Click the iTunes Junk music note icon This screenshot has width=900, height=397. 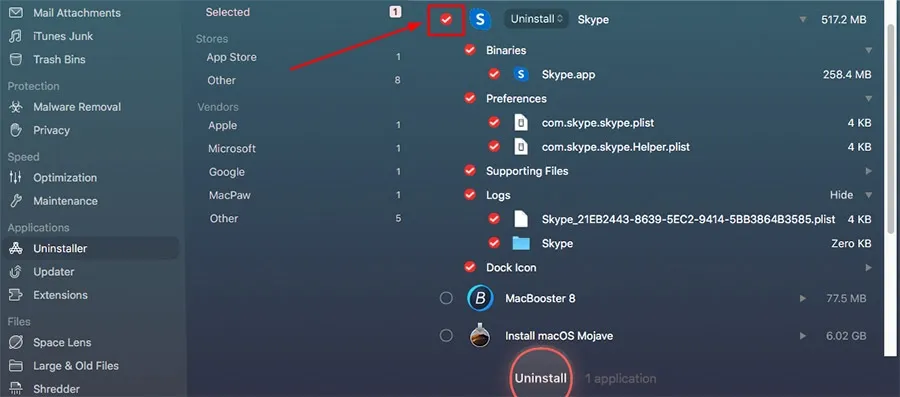point(16,36)
